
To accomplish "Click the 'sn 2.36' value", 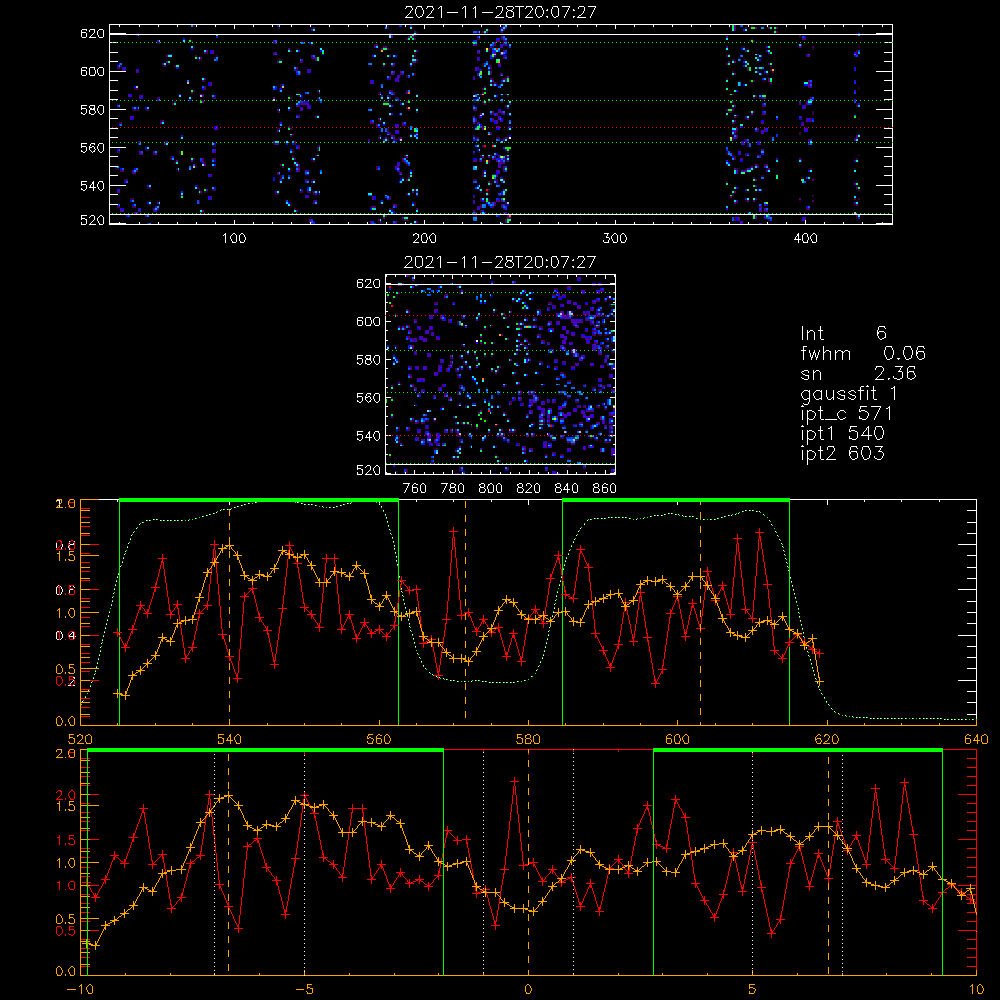I will (858, 373).
